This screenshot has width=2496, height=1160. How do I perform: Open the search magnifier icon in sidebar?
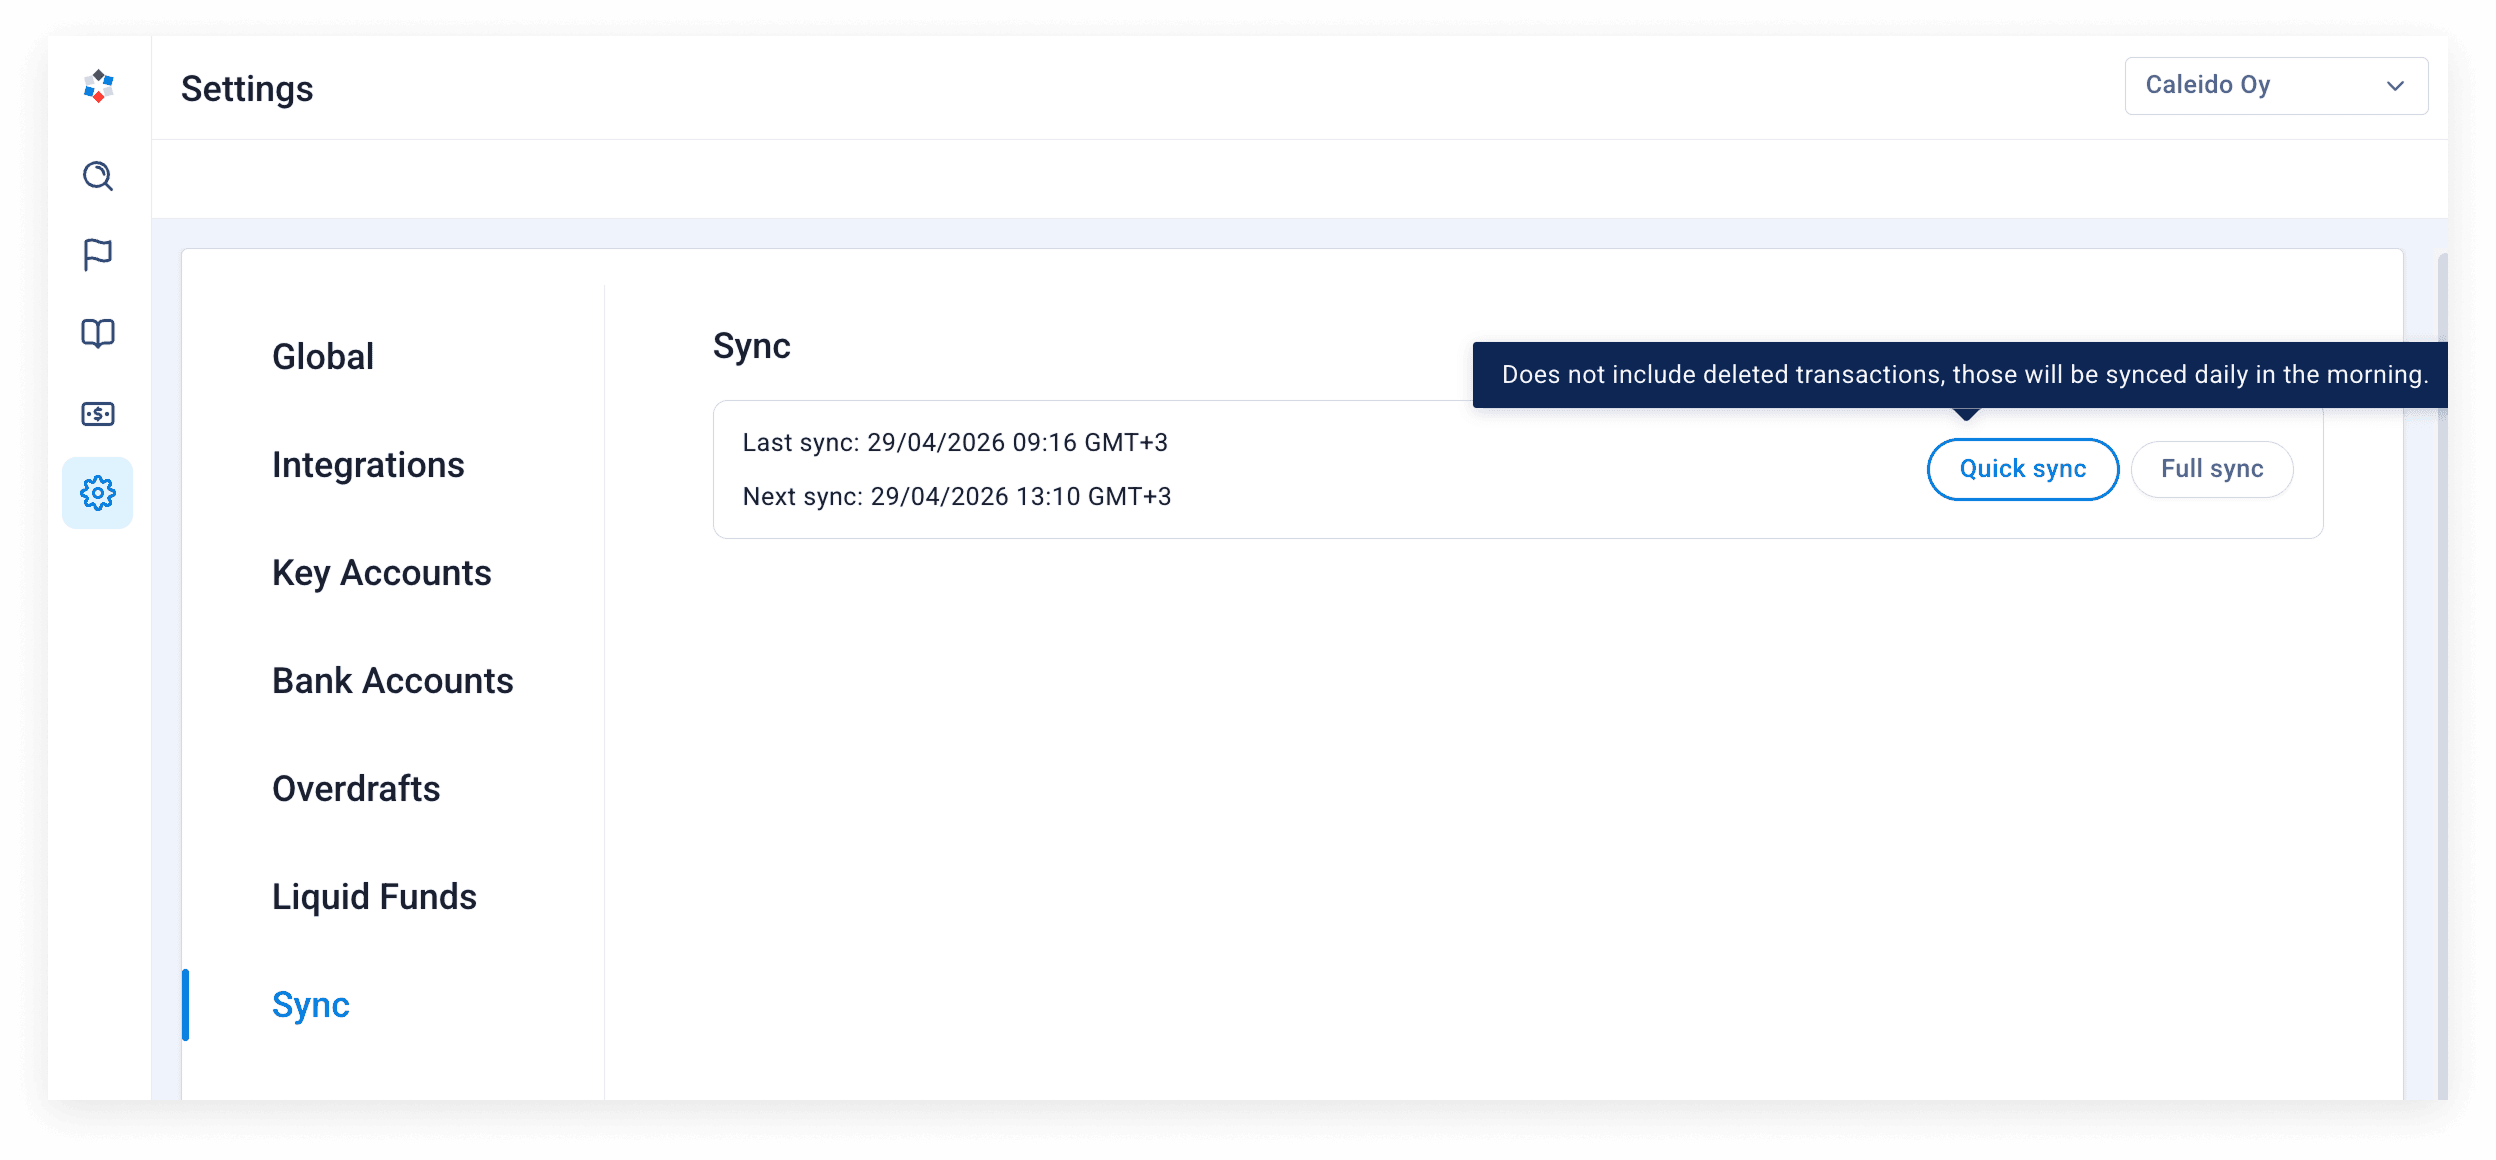(98, 176)
